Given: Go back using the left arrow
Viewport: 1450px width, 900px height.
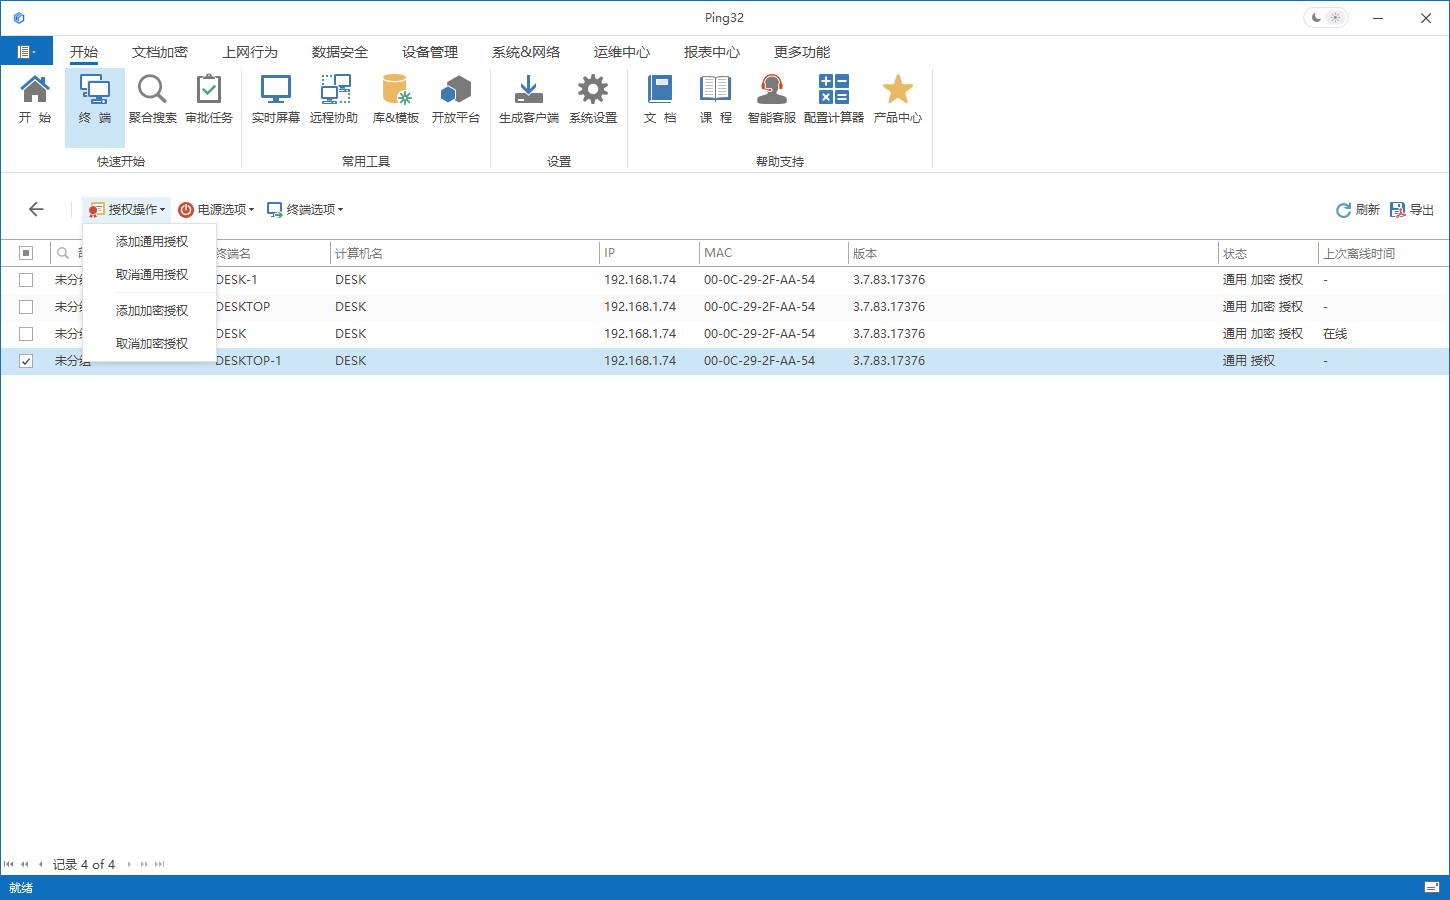Looking at the screenshot, I should coord(36,209).
